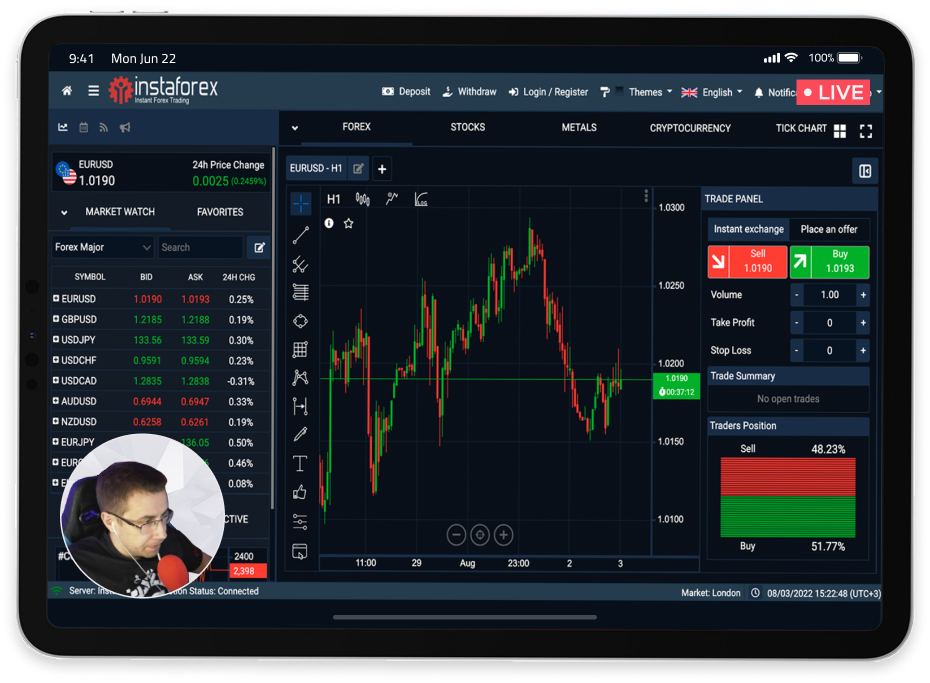
Task: Zoom in on the chart
Action: click(504, 535)
